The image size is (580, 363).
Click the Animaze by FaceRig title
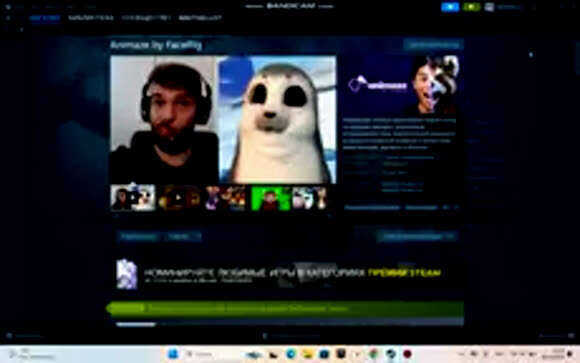[156, 45]
